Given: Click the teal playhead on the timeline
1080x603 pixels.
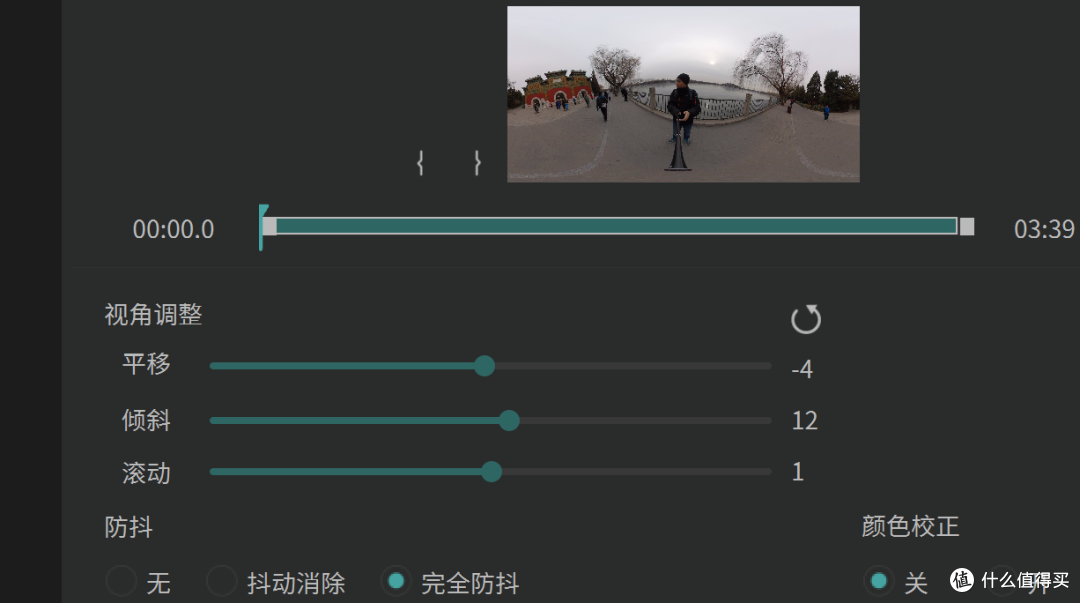Looking at the screenshot, I should [x=262, y=227].
